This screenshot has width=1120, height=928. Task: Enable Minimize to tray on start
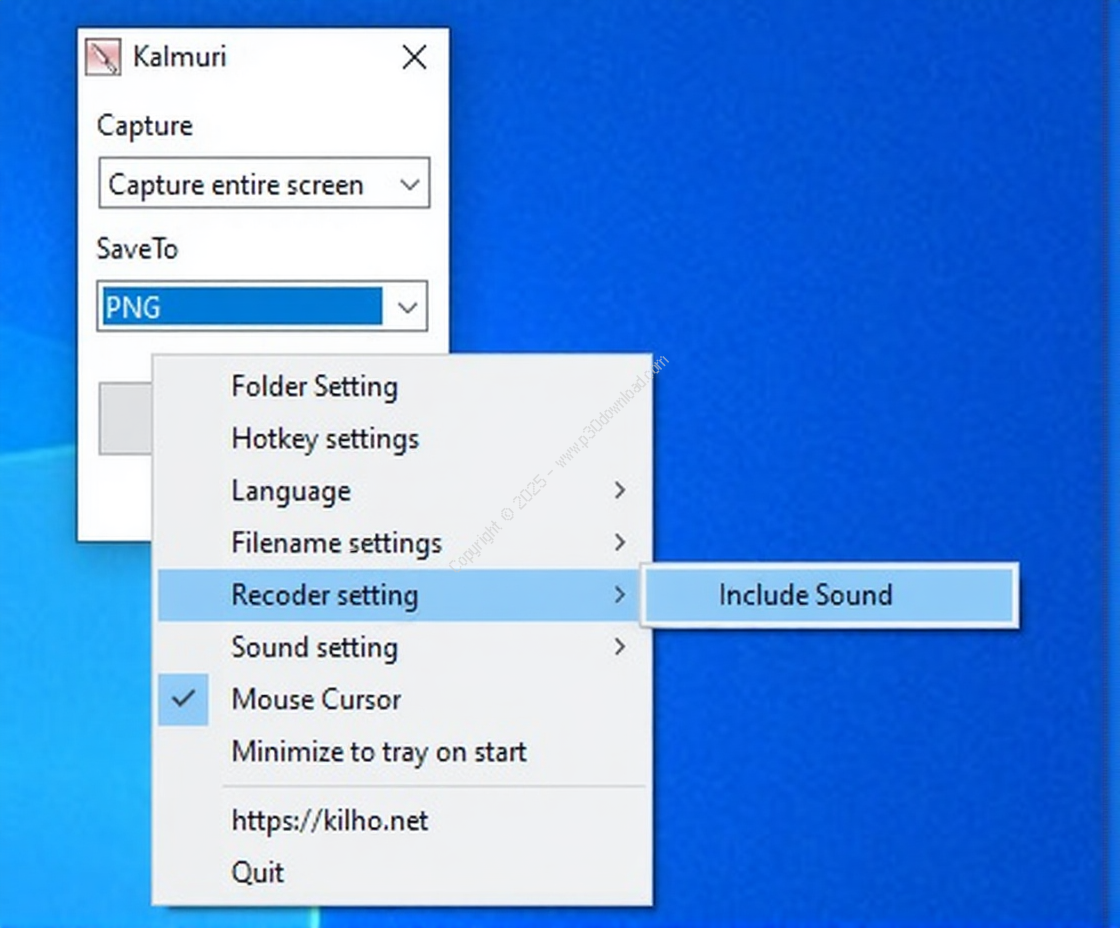pos(378,751)
